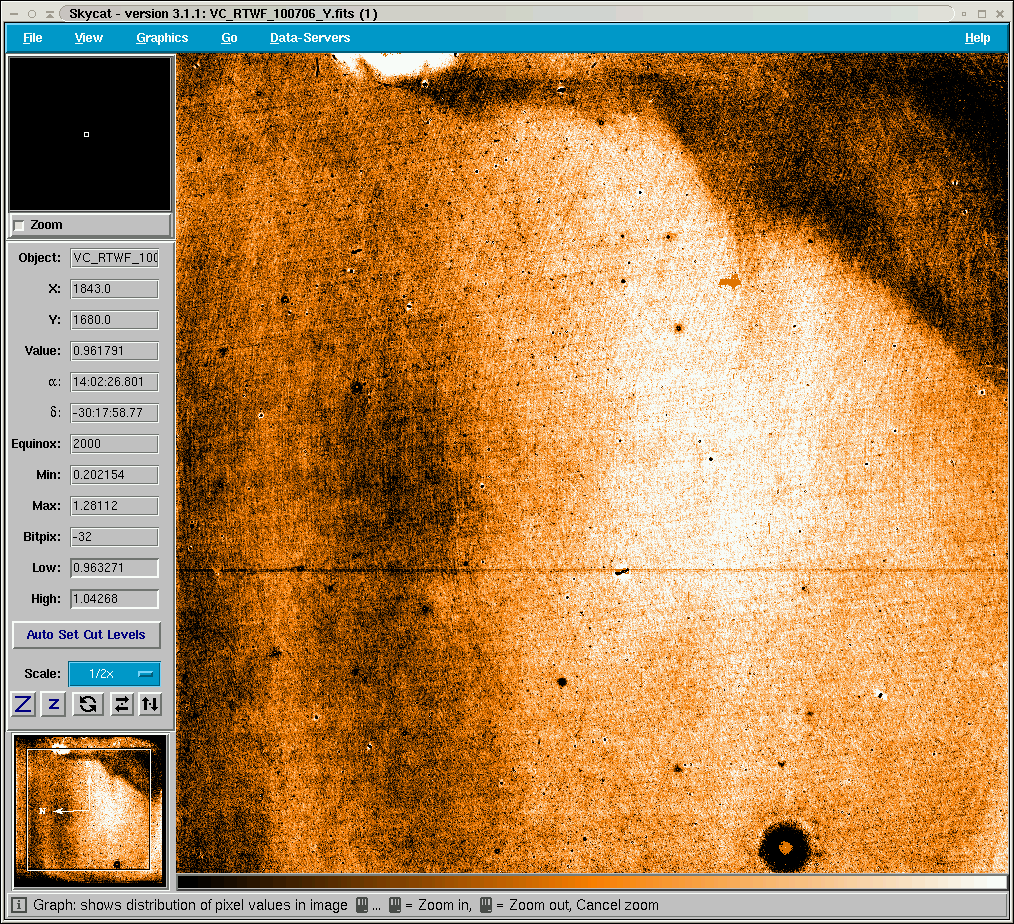Click the "Equinox:" label
Viewport: 1014px width, 924px height.
(36, 444)
